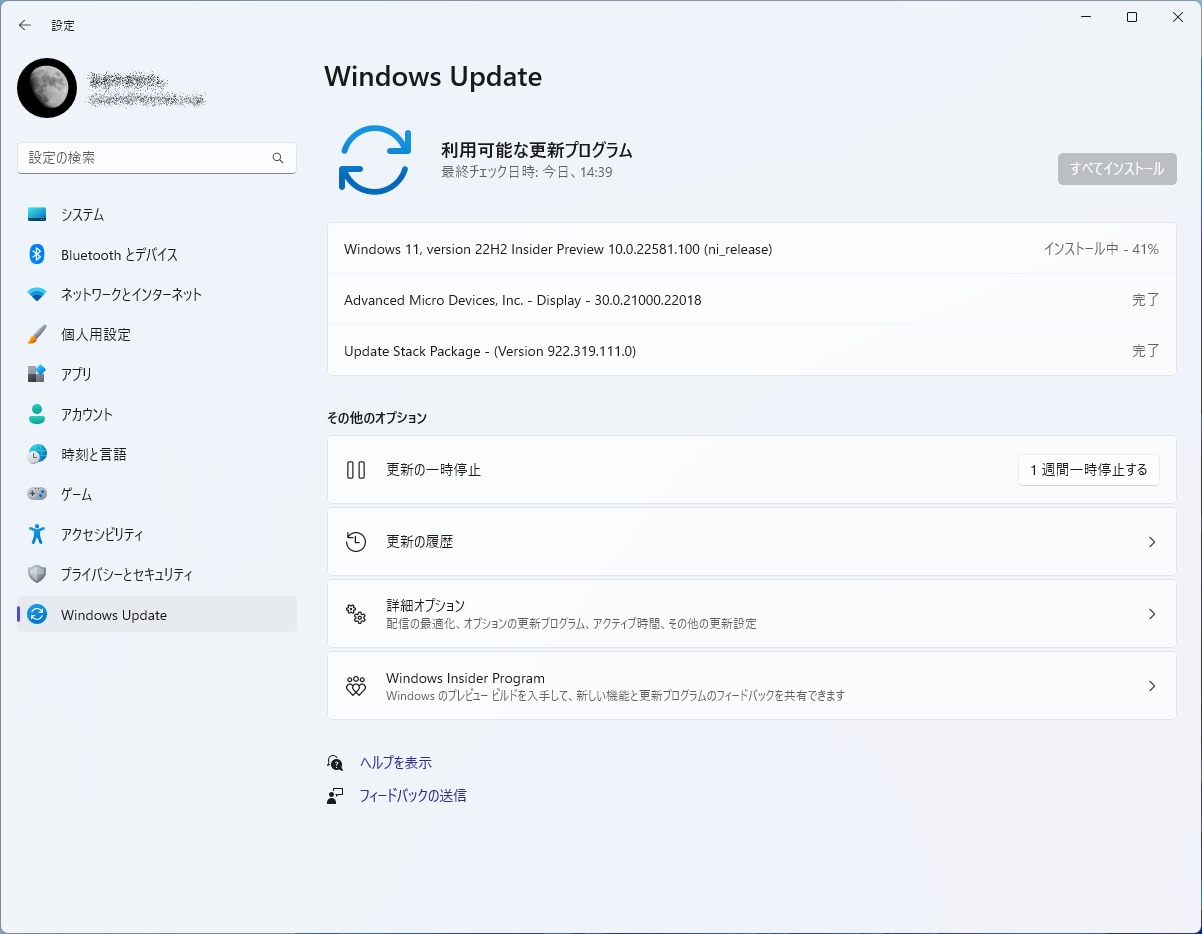Click the アカウント person icon

[x=37, y=415]
